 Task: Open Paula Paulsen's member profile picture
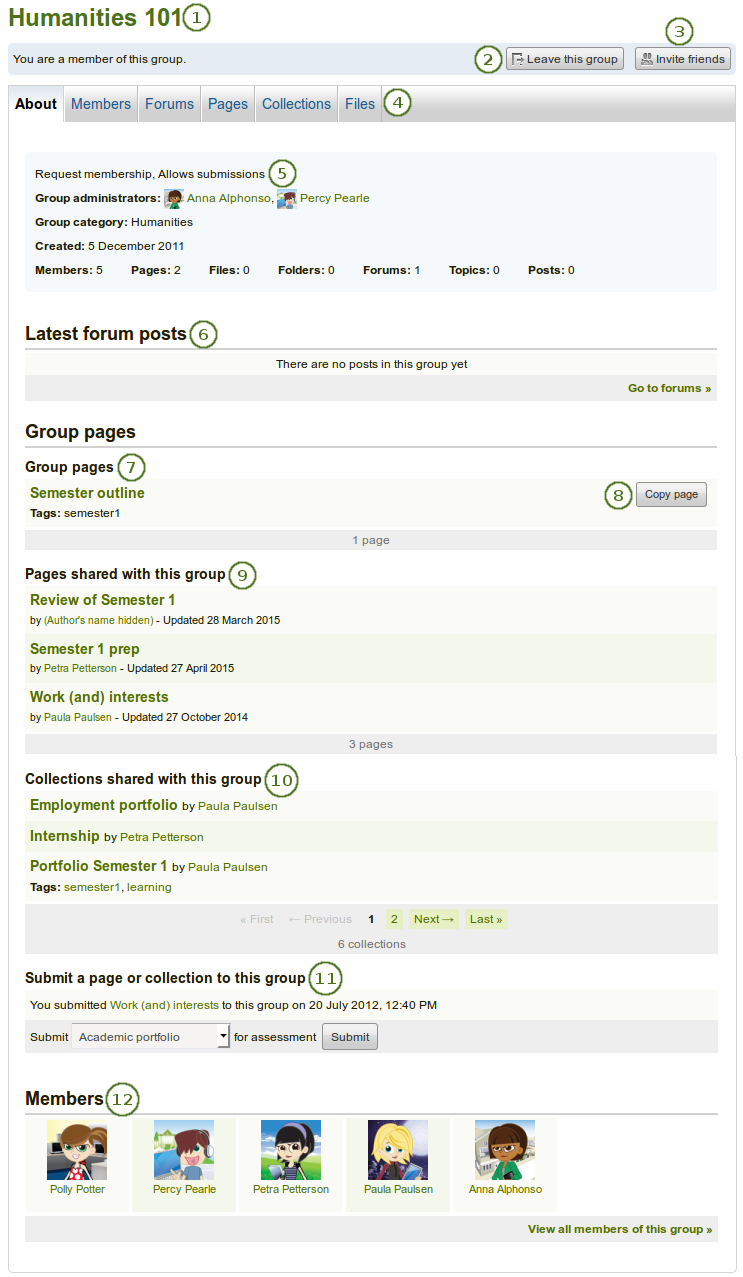coord(398,1150)
